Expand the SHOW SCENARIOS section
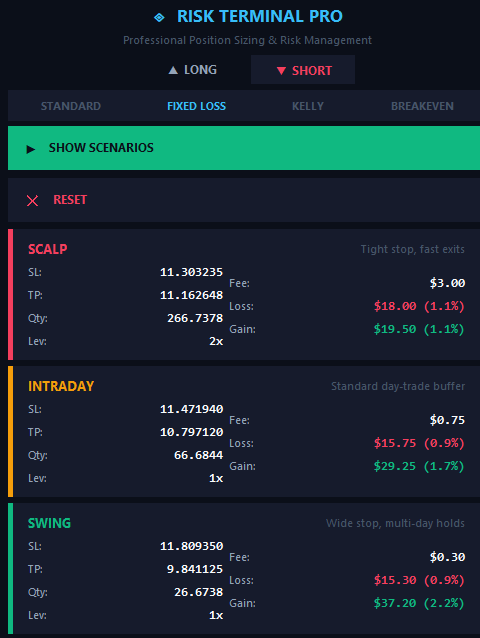Screen dimensions: 480x638 click(244, 148)
